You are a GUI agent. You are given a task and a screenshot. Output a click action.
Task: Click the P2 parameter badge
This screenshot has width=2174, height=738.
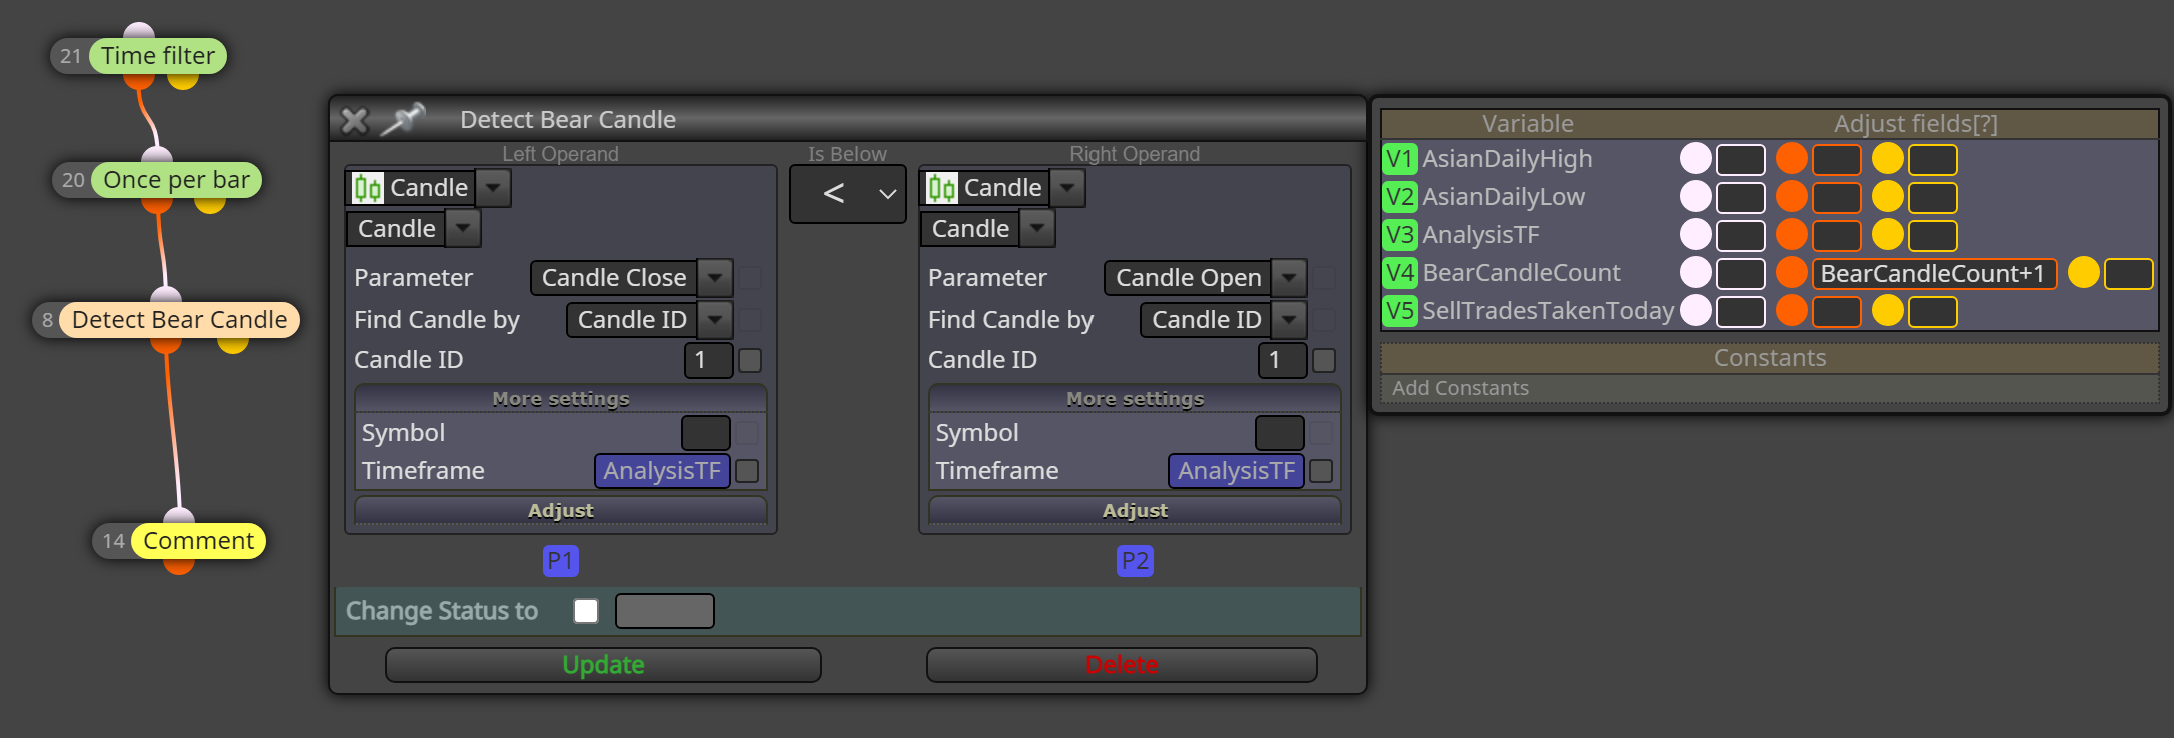tap(1135, 561)
